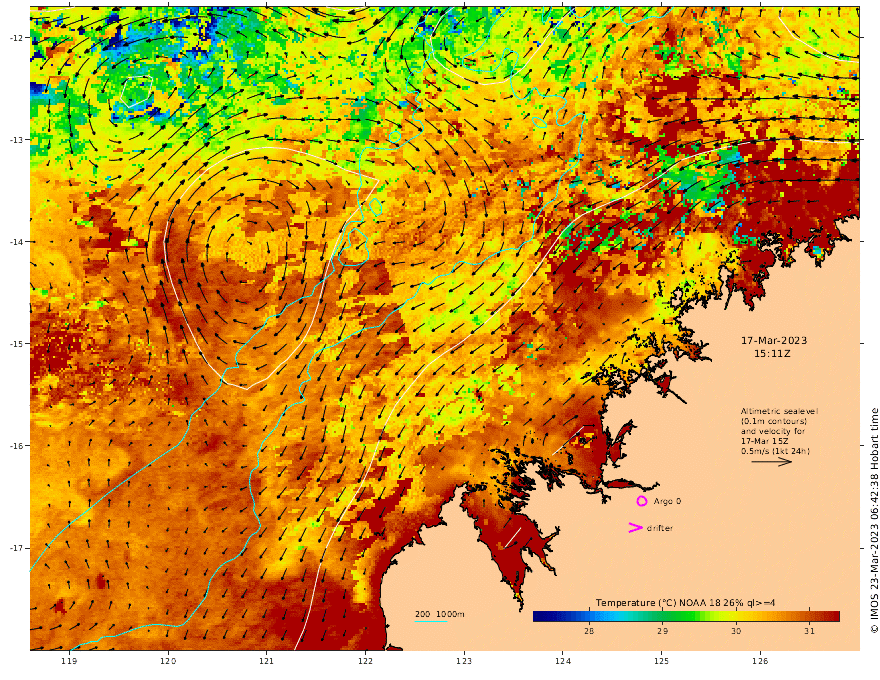Click the 'drifter' legend label
This screenshot has height=680, width=880.
(x=659, y=528)
